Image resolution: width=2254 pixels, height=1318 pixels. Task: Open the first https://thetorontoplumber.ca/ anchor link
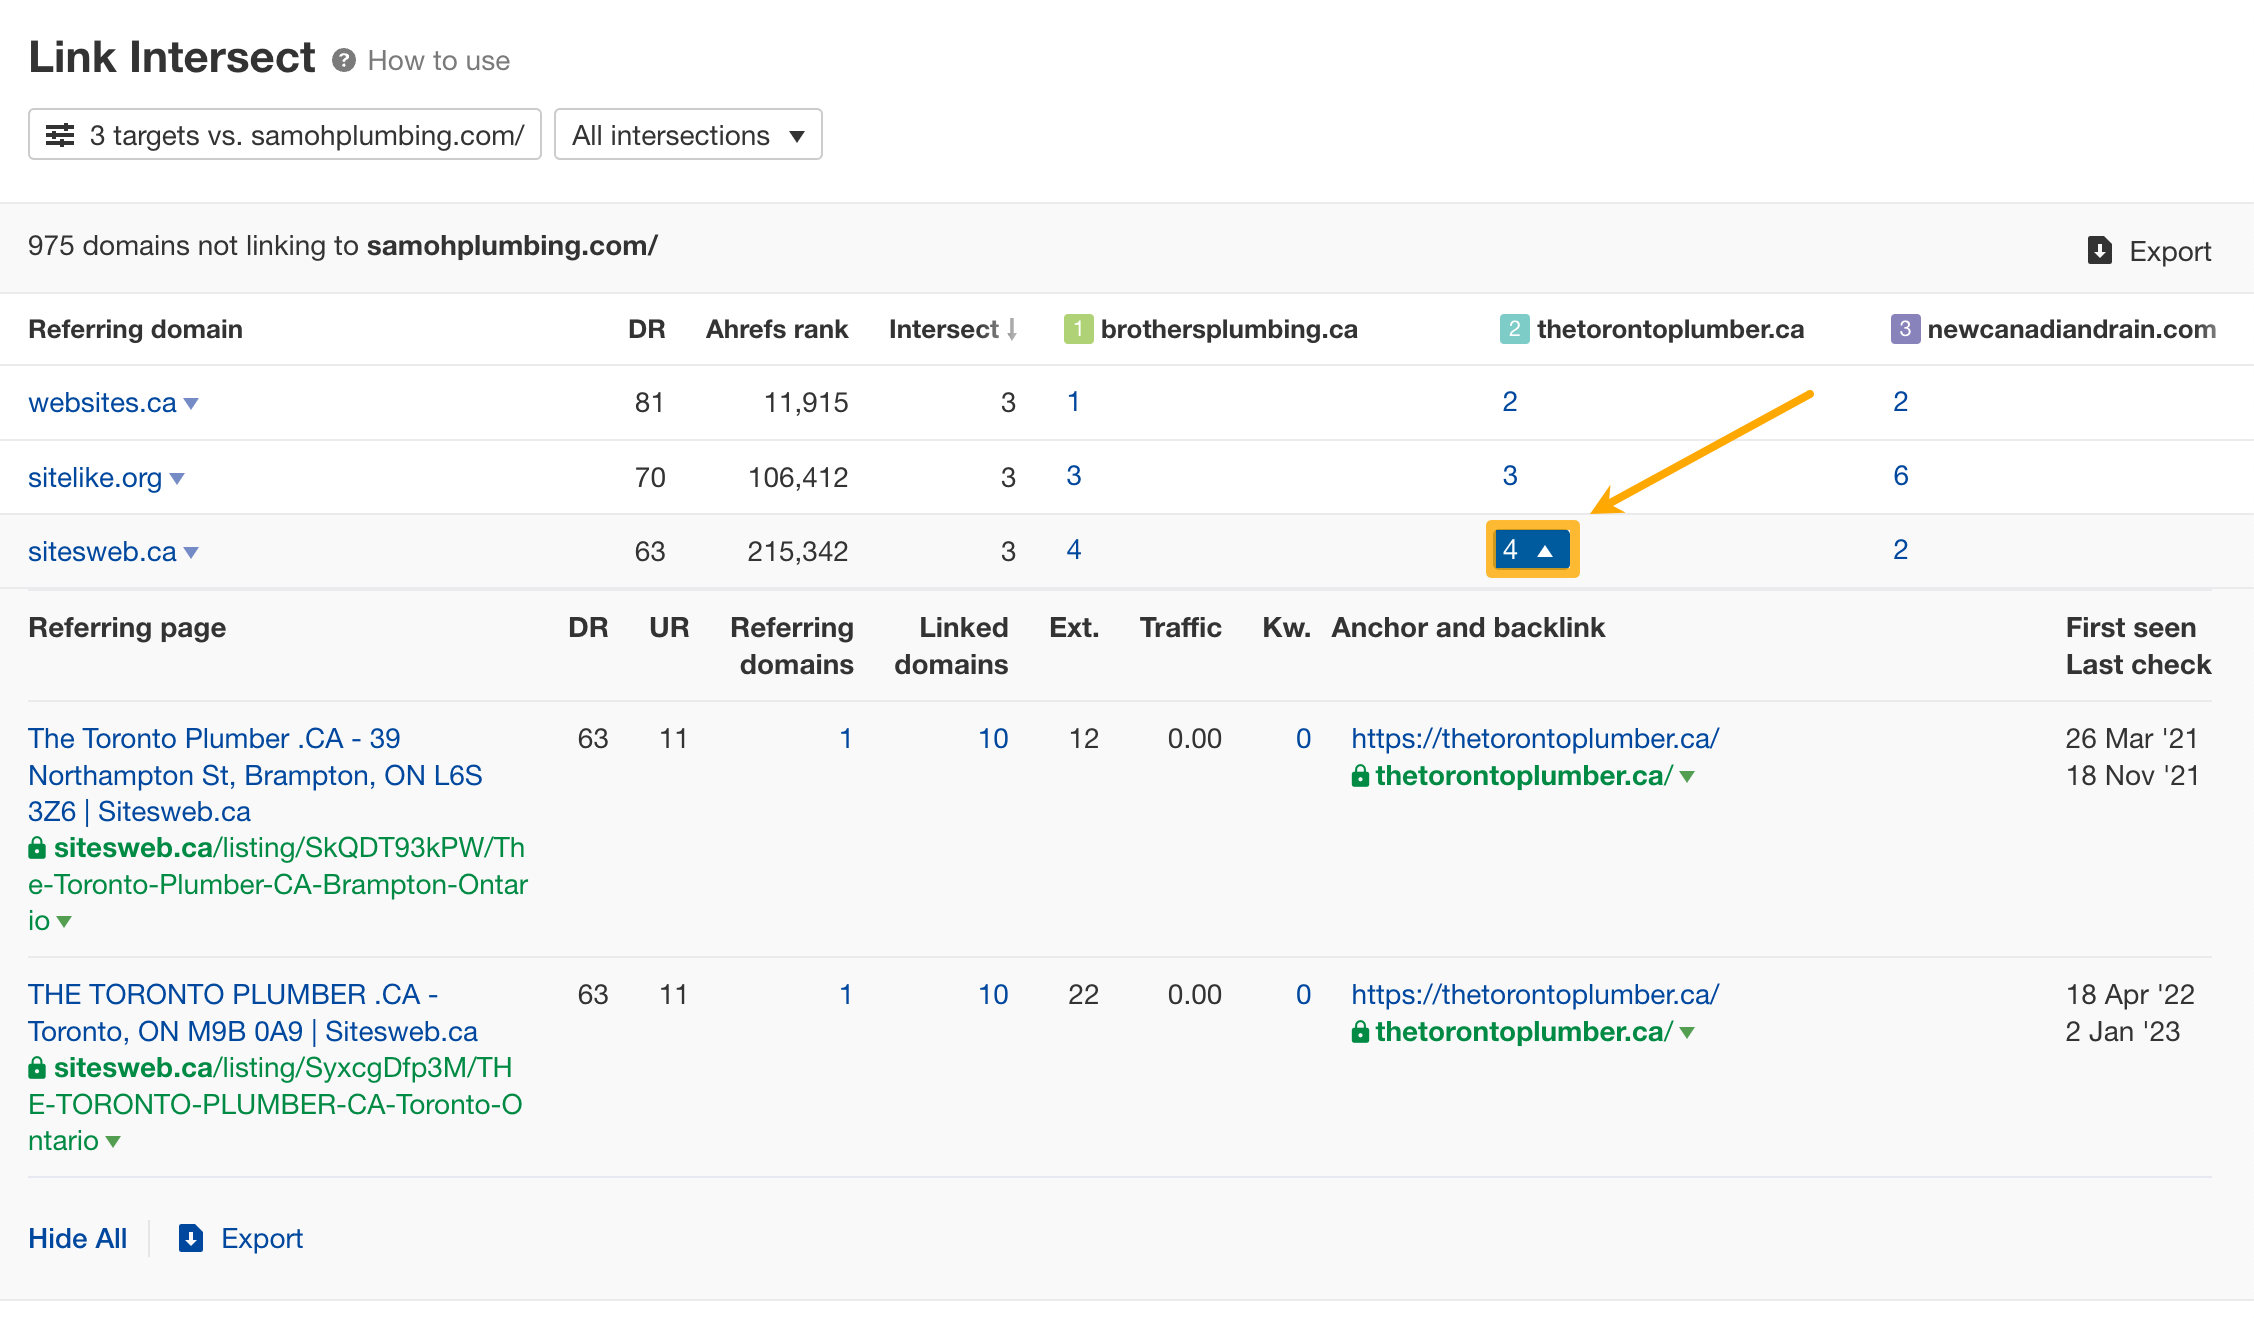point(1535,739)
